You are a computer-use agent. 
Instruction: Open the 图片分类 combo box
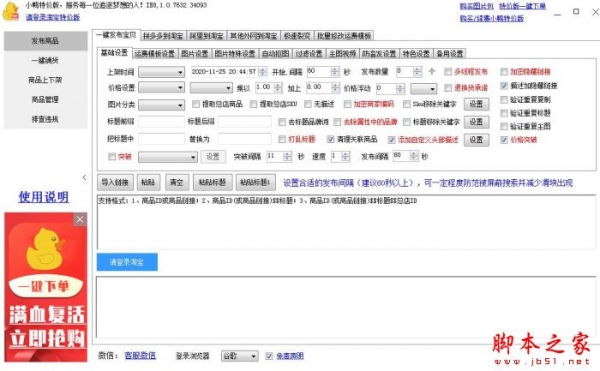[x=161, y=105]
